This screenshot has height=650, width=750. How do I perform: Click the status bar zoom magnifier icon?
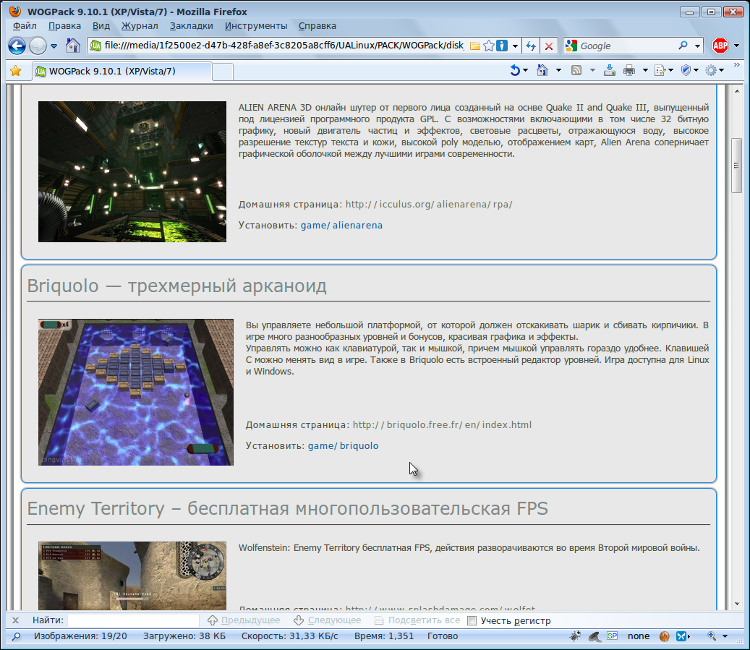(x=712, y=636)
